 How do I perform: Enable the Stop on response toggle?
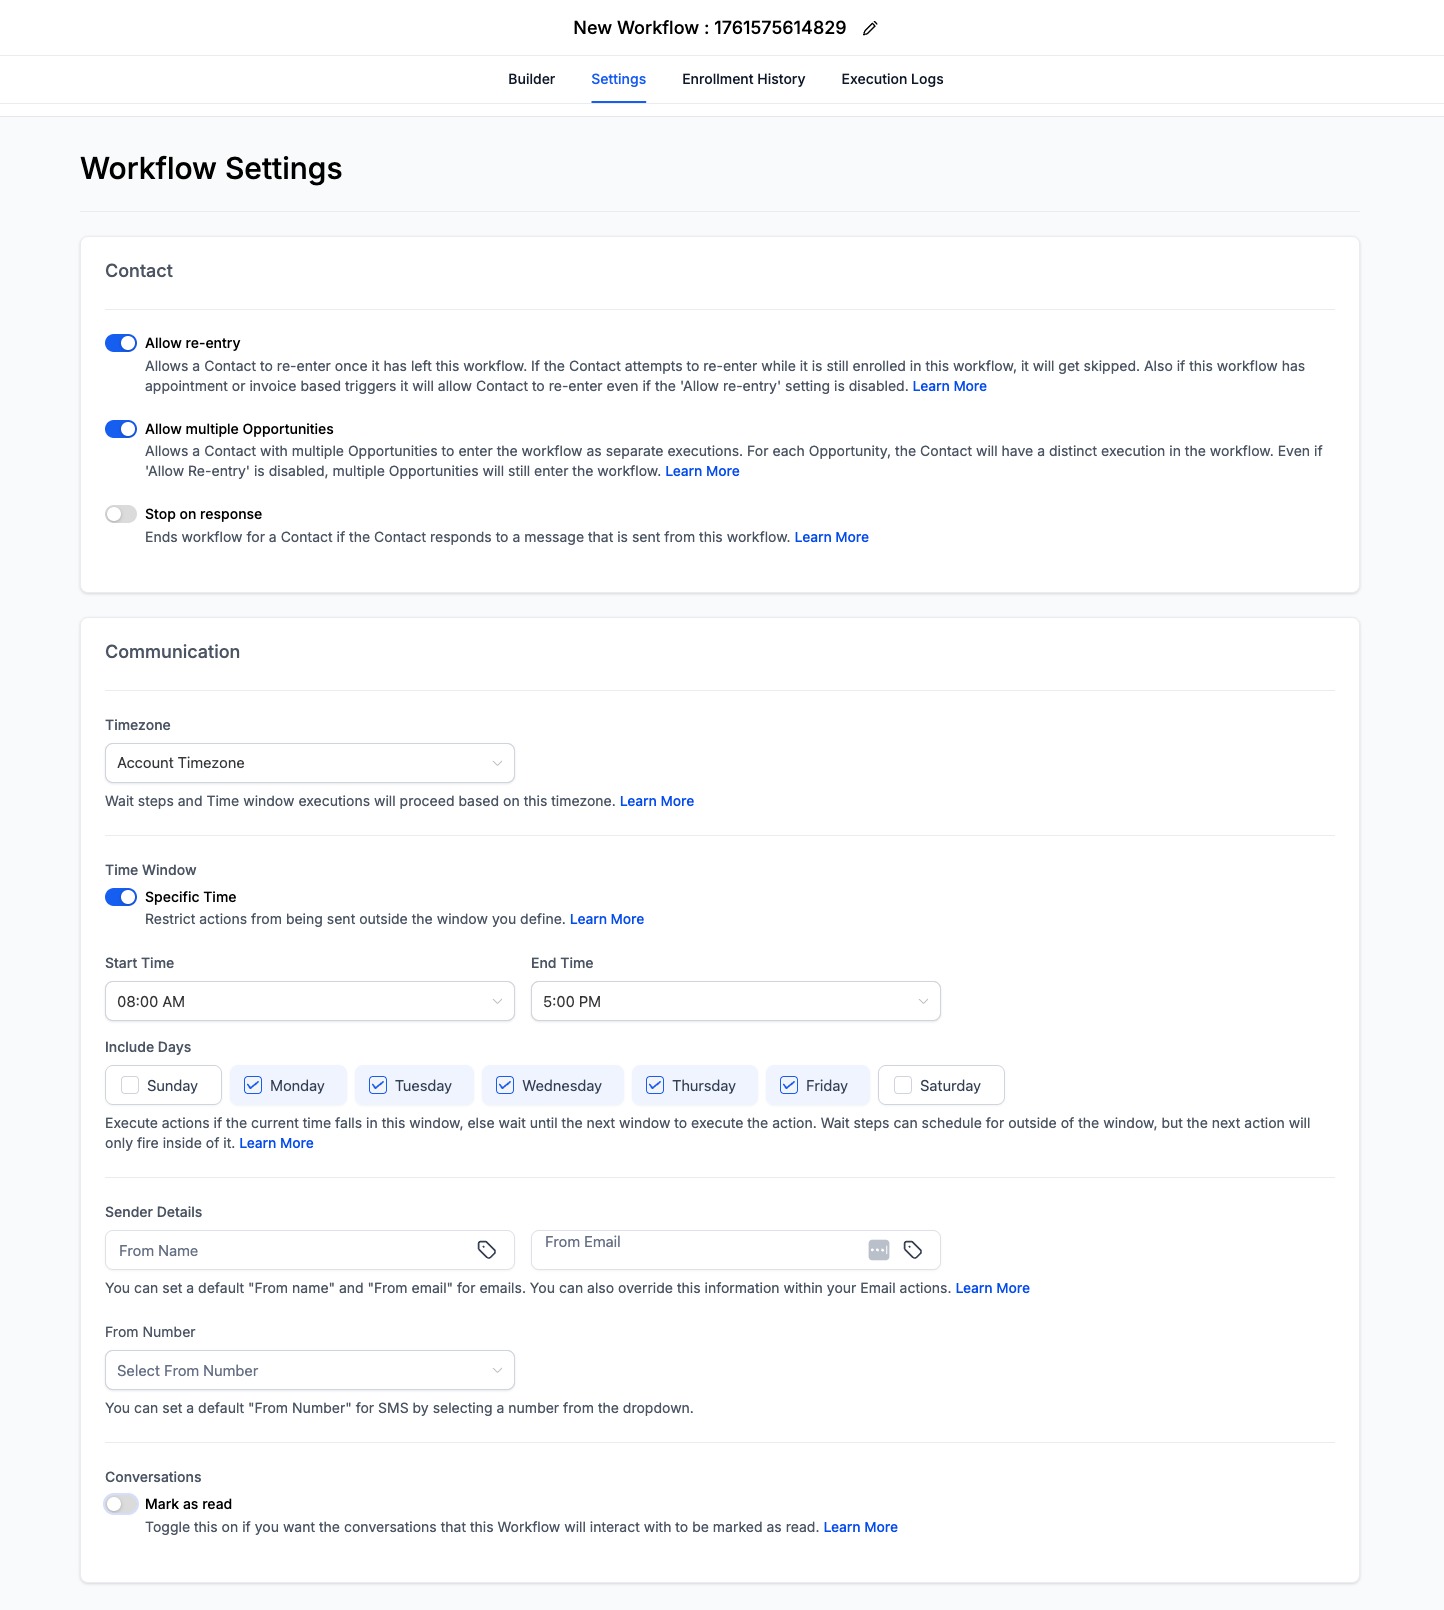pos(121,514)
